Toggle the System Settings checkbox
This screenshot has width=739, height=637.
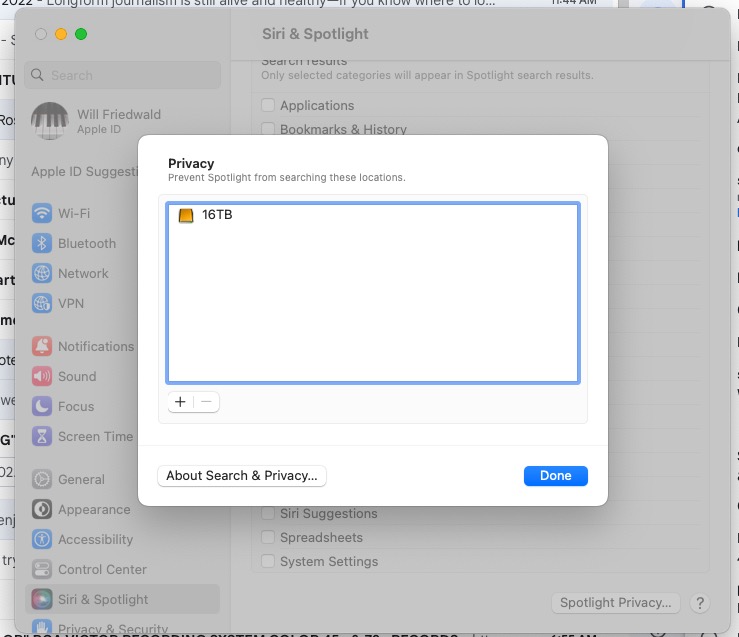(268, 561)
